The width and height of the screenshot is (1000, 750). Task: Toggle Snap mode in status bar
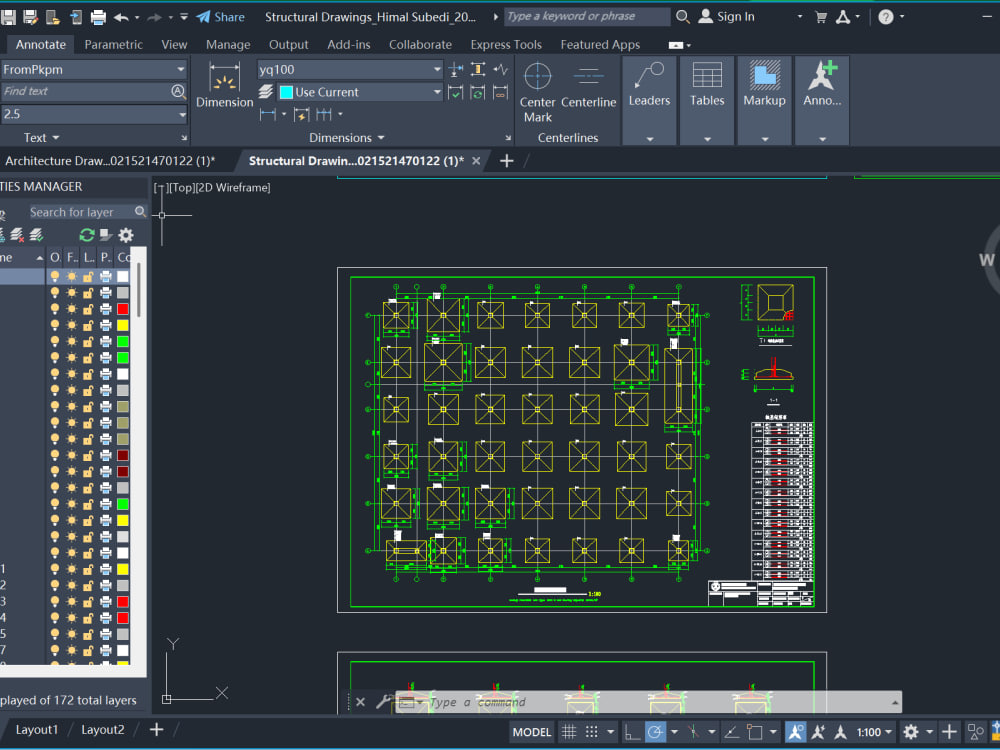click(x=592, y=732)
